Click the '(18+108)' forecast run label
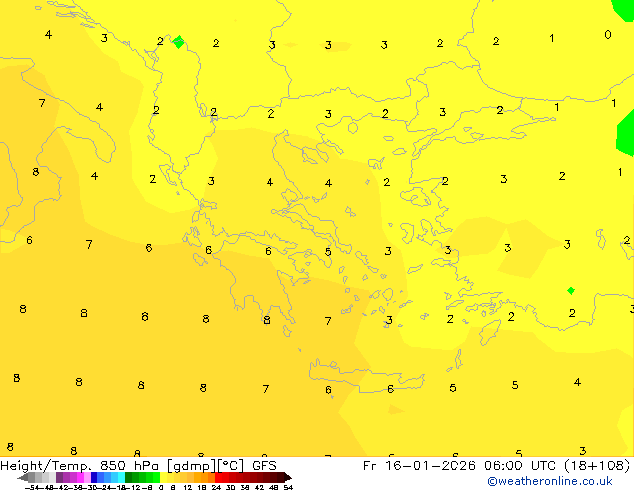The image size is (634, 490). (597, 466)
